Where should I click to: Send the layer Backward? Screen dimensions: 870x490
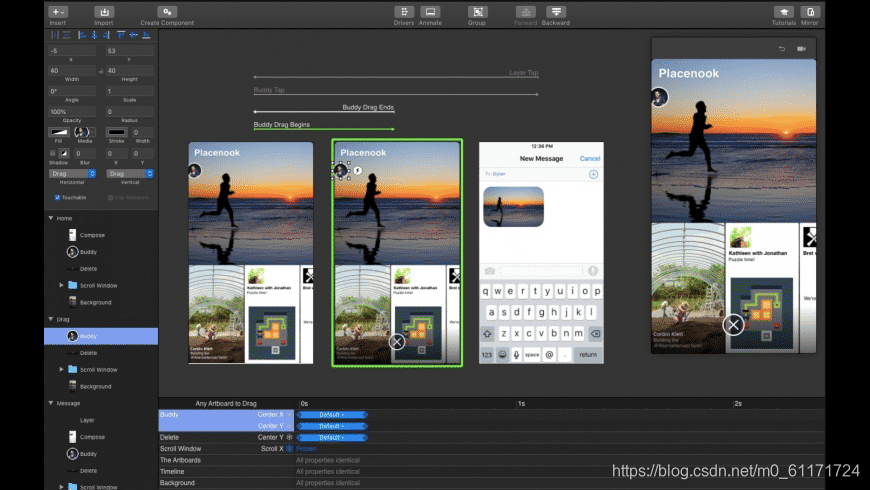[555, 12]
